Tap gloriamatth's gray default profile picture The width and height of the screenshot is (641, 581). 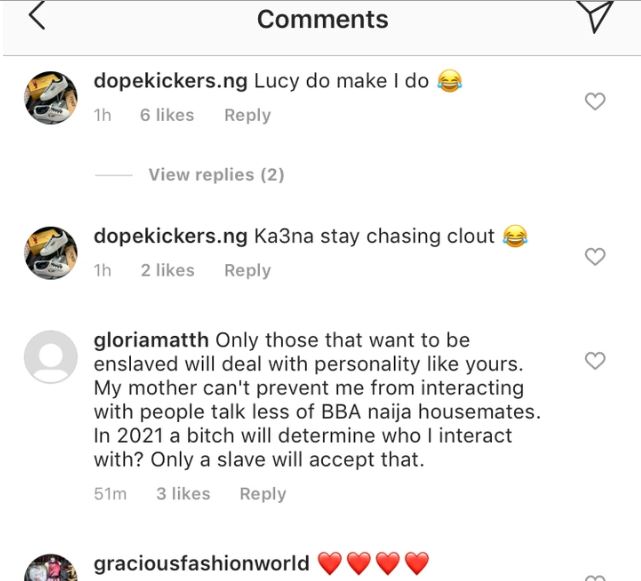pyautogui.click(x=50, y=356)
